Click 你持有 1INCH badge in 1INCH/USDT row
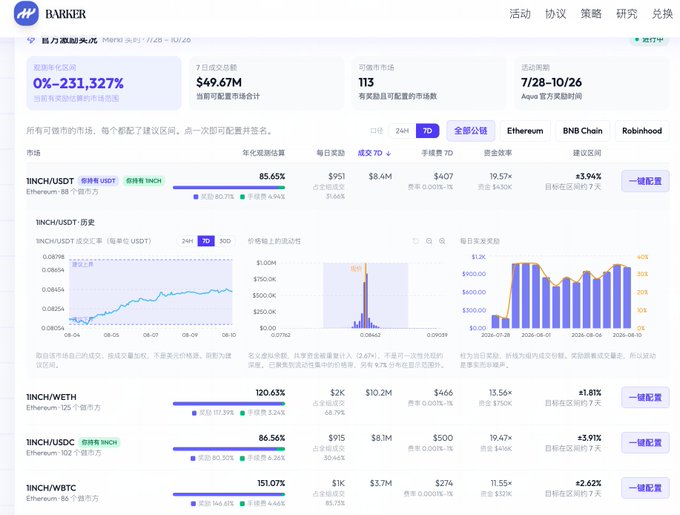Screen dimensions: 680x515 [x=144, y=181]
